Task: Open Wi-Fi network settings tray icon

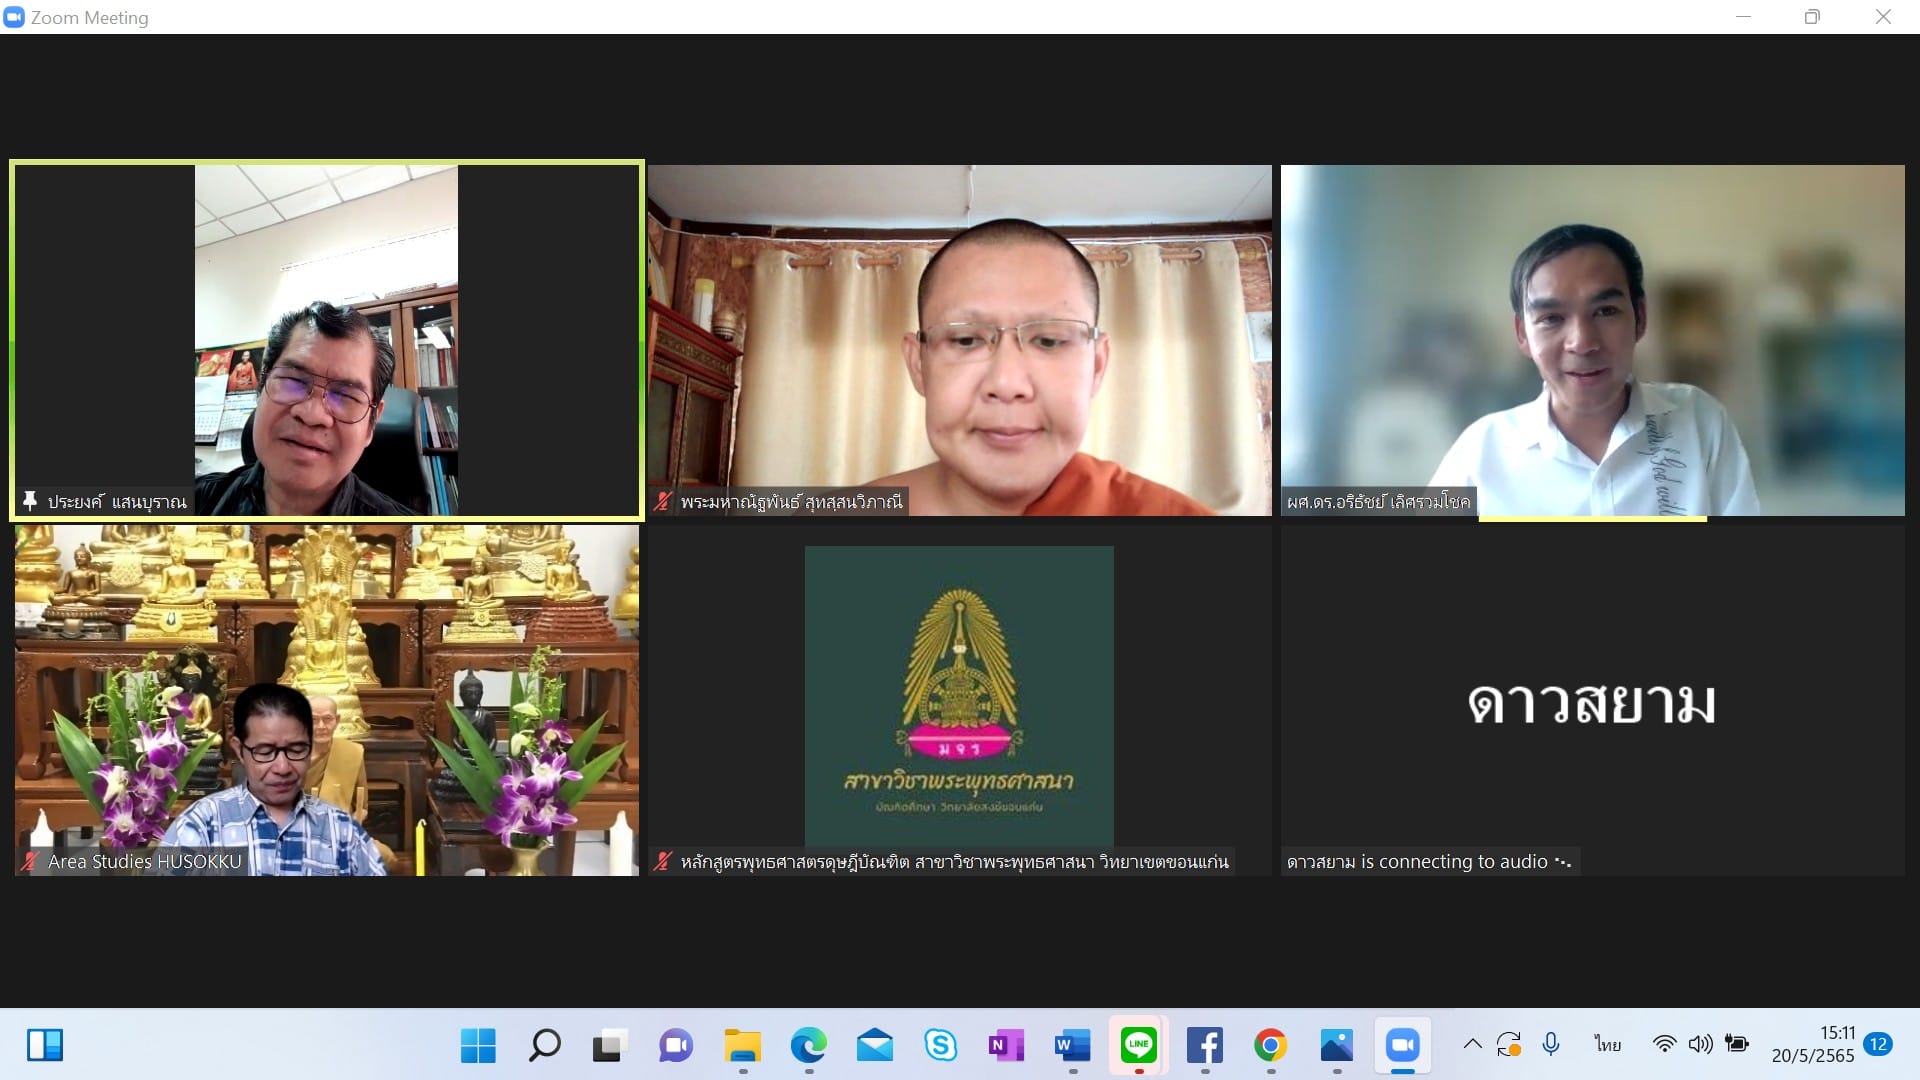Action: coord(1664,1044)
